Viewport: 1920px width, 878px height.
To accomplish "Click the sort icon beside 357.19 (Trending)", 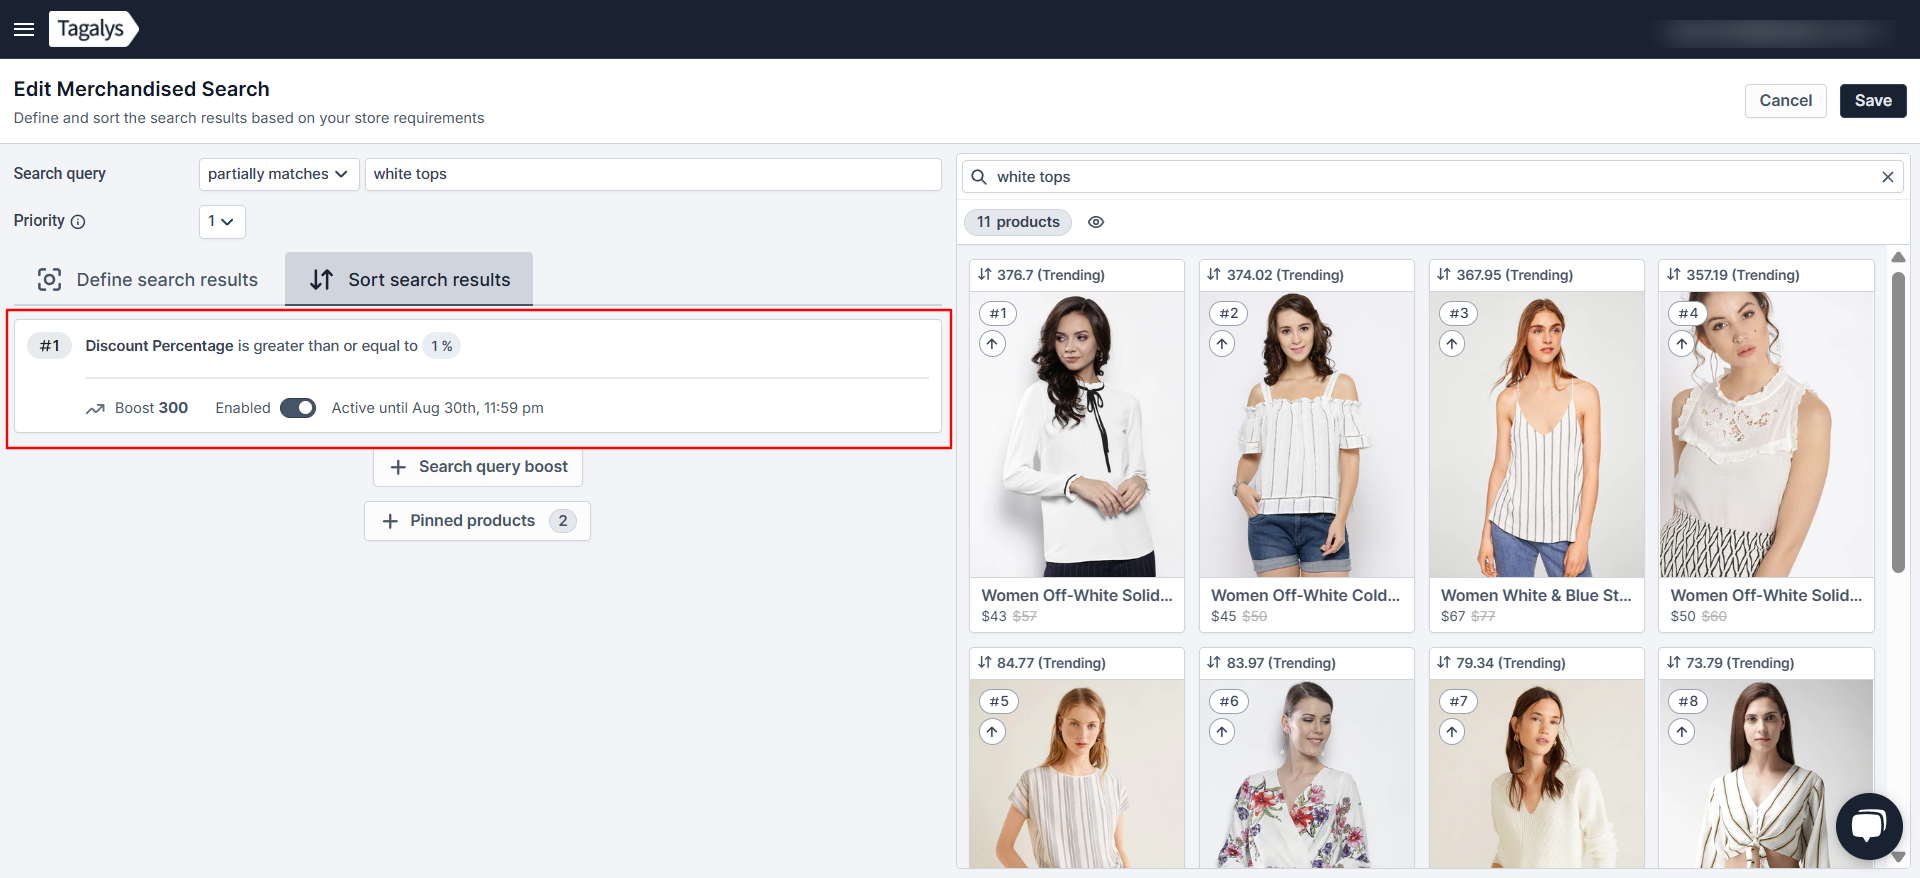I will point(1674,275).
